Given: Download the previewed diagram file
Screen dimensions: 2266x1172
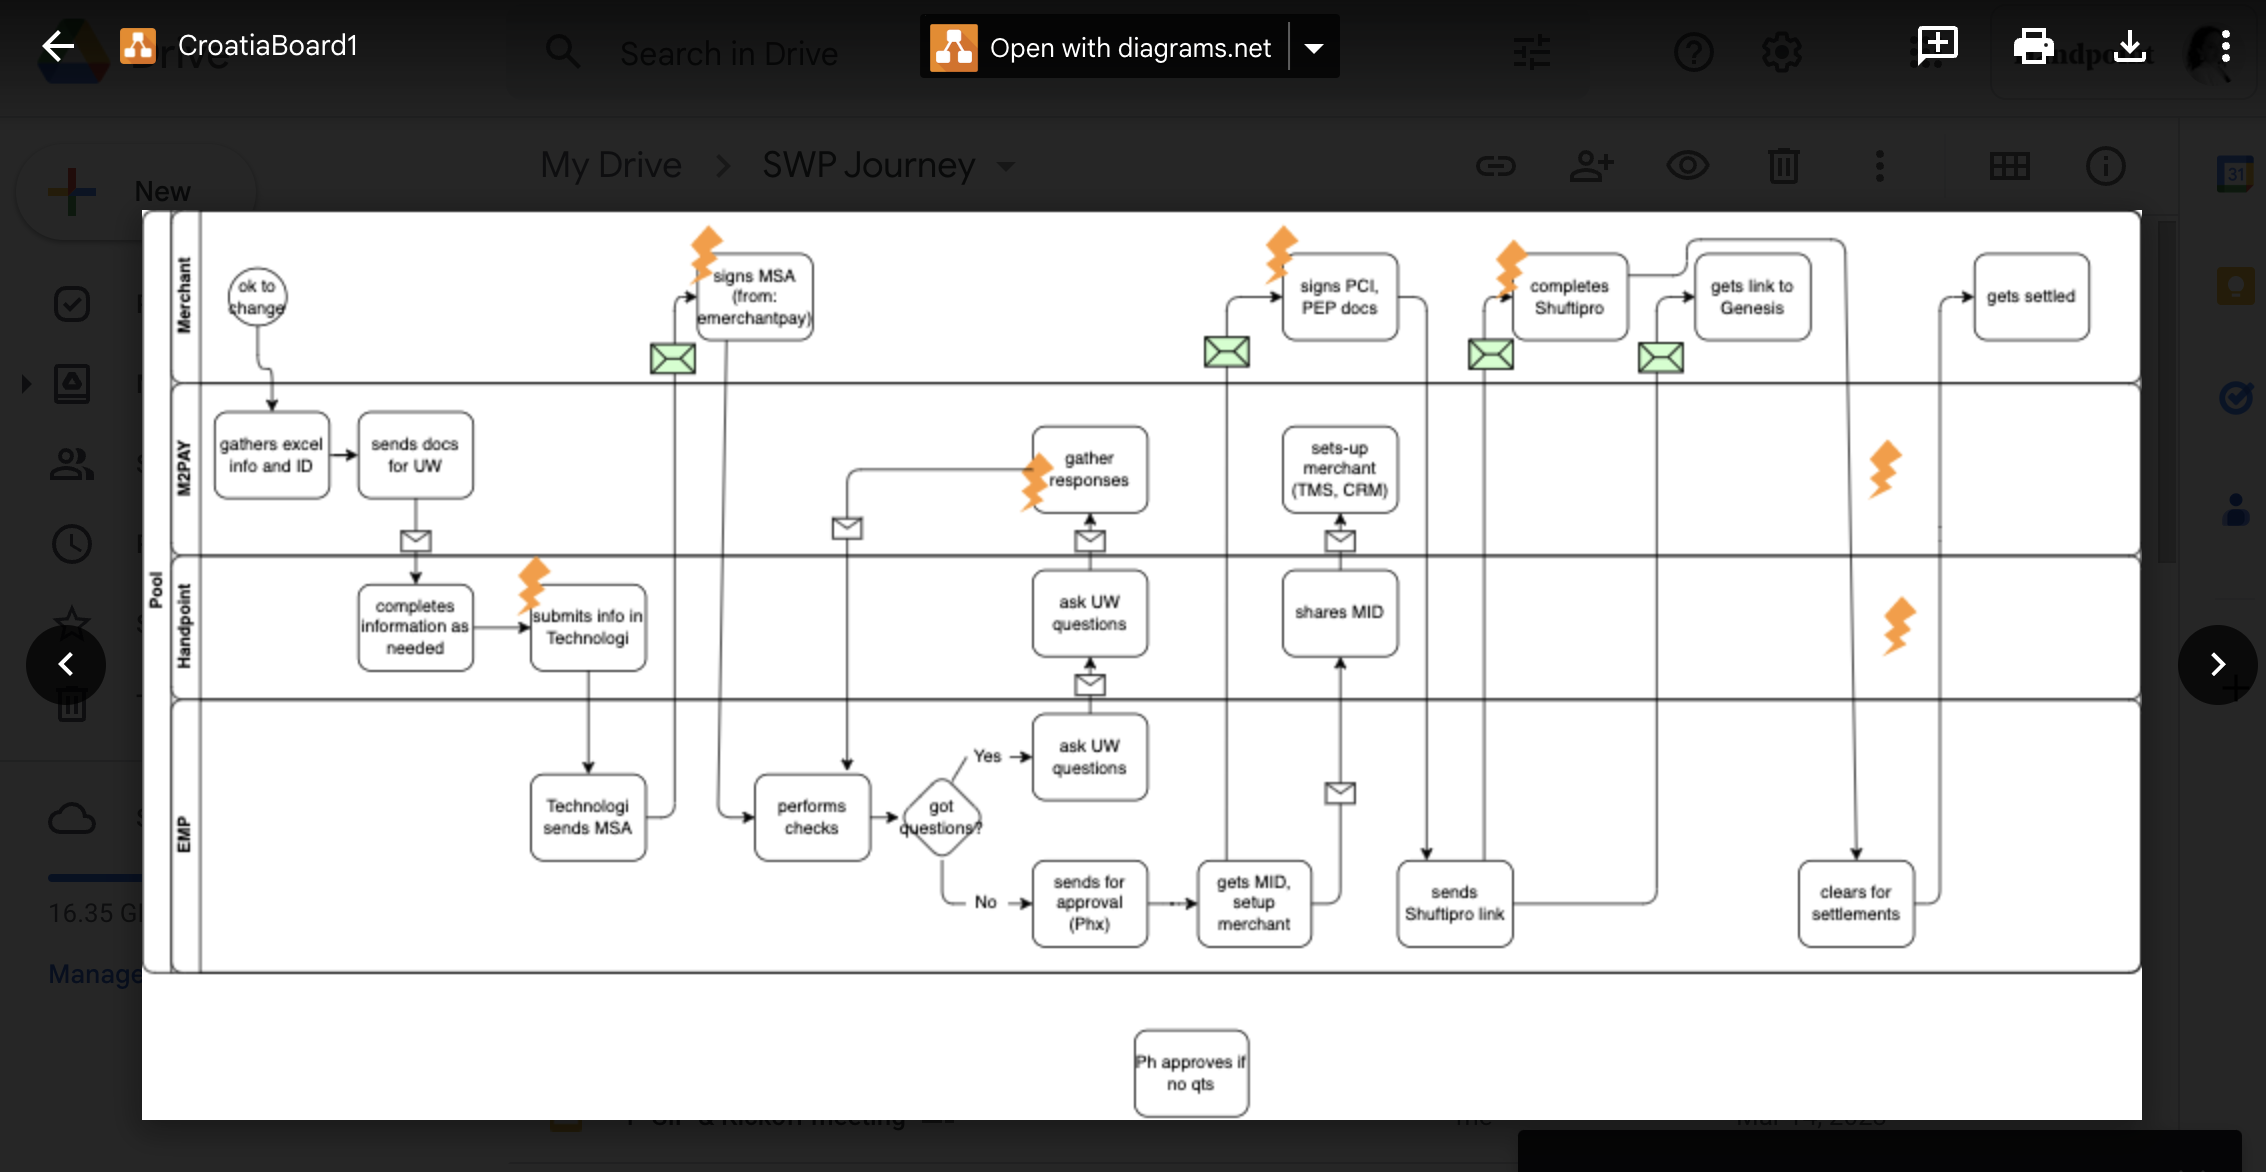Looking at the screenshot, I should pyautogui.click(x=2130, y=46).
